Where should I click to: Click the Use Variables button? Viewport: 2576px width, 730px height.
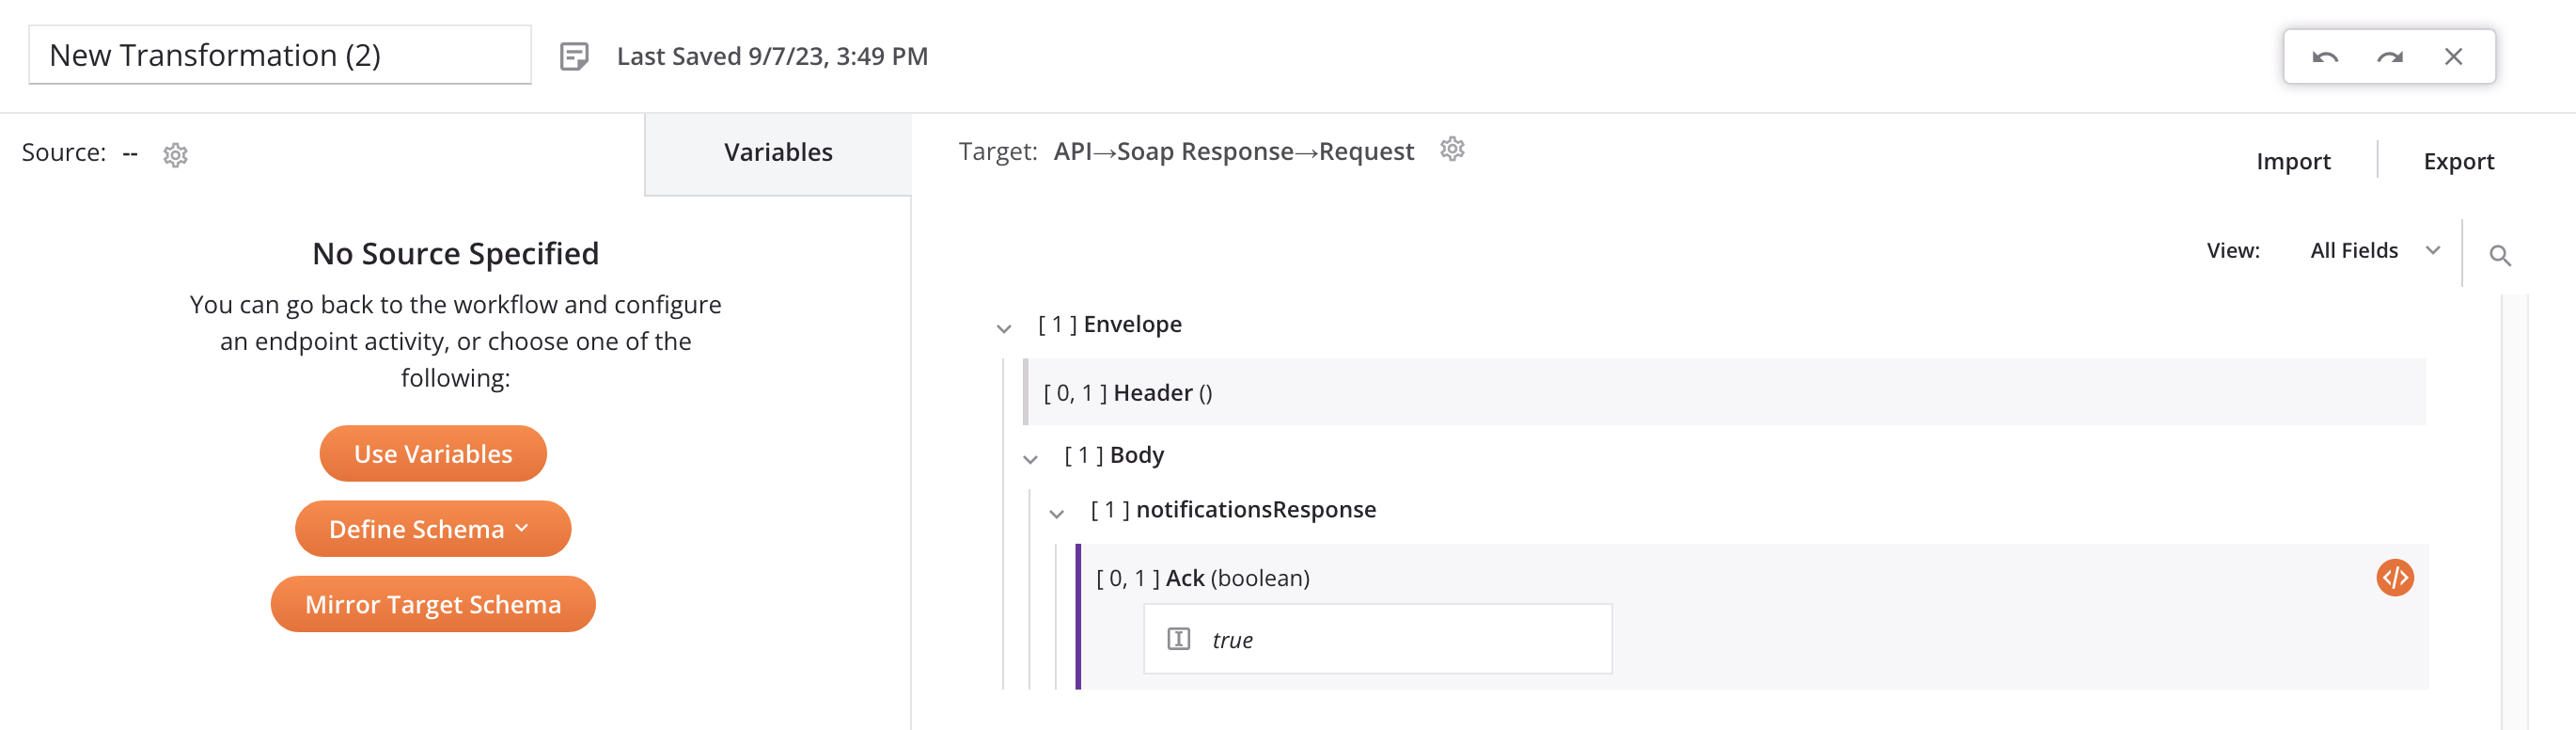432,454
